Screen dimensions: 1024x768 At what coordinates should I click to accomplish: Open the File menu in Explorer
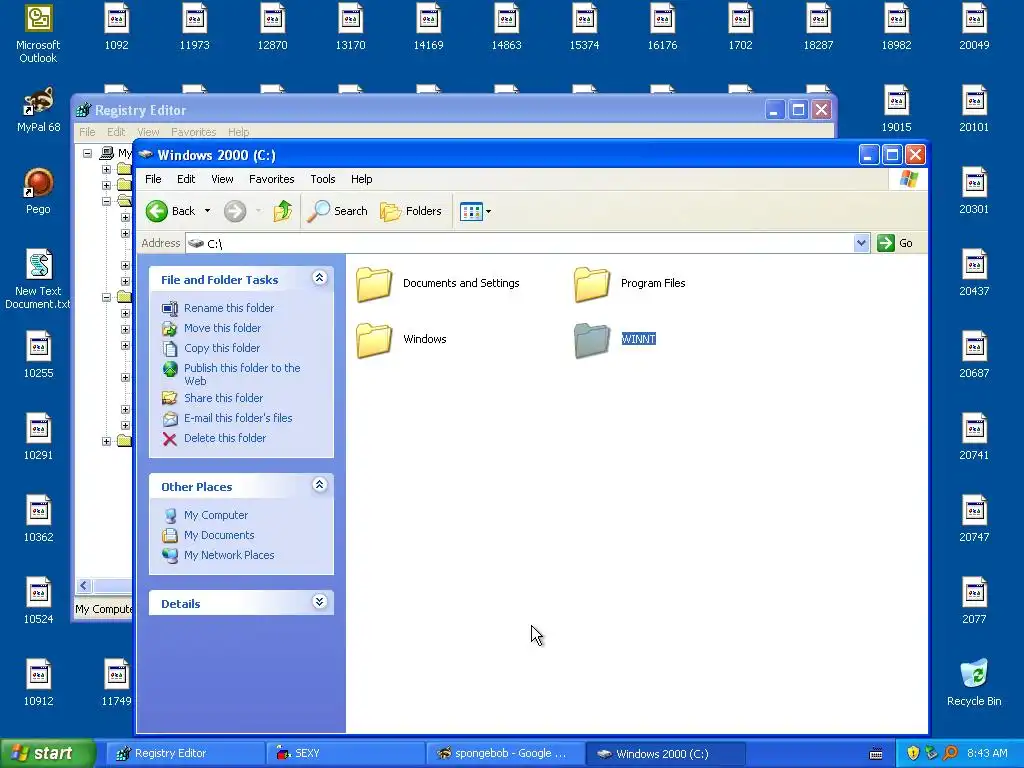tap(153, 179)
